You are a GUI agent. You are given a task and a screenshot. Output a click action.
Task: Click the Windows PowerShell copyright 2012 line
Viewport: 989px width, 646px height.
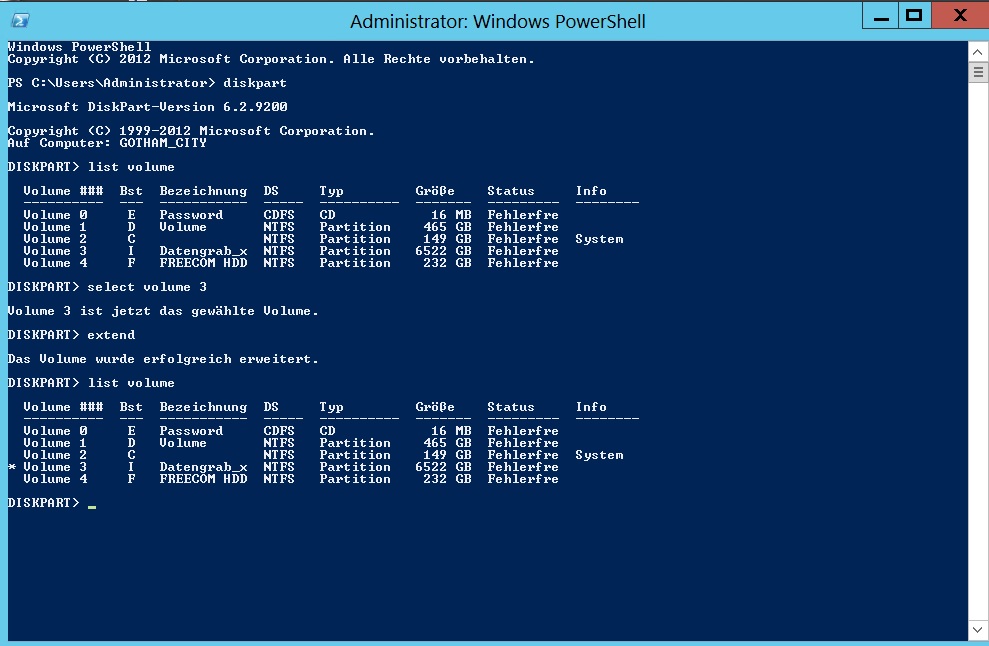pyautogui.click(x=271, y=59)
